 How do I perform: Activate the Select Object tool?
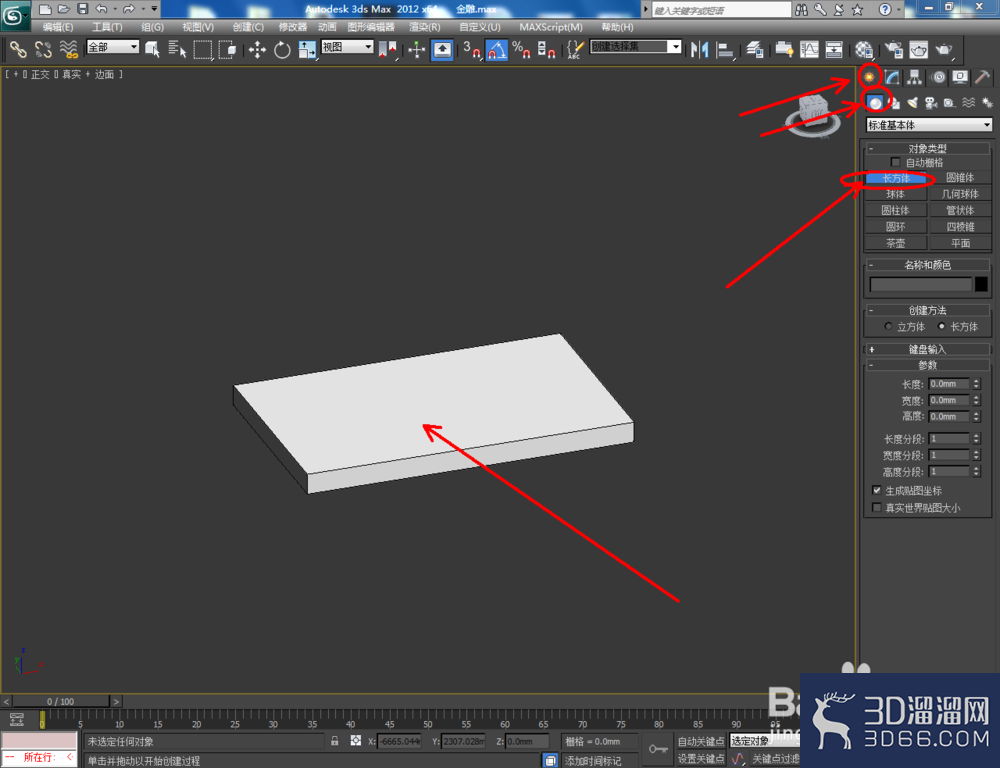coord(152,49)
